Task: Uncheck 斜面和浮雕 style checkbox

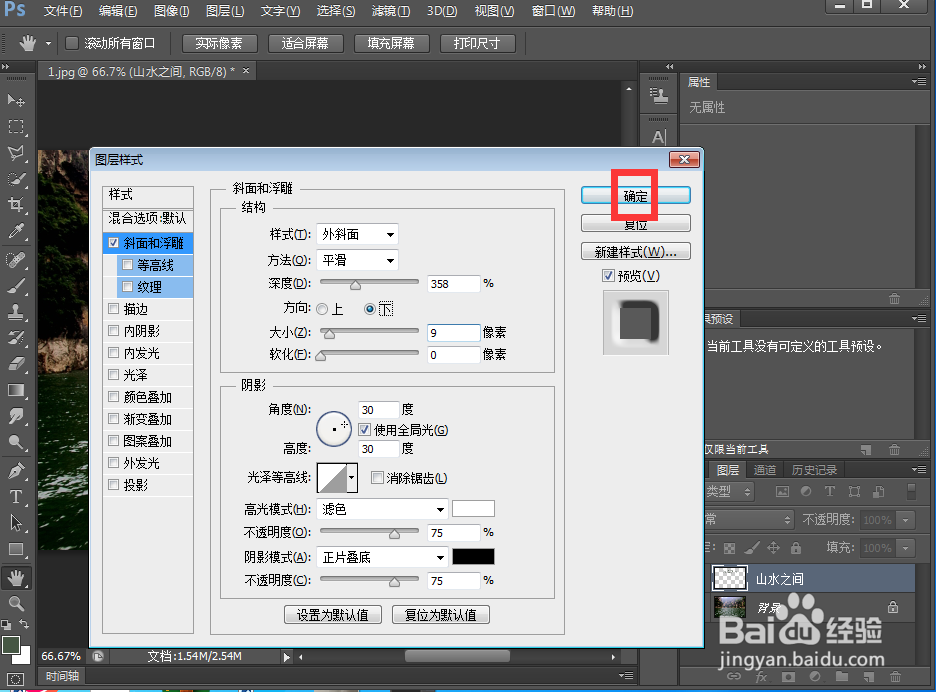Action: pos(113,243)
